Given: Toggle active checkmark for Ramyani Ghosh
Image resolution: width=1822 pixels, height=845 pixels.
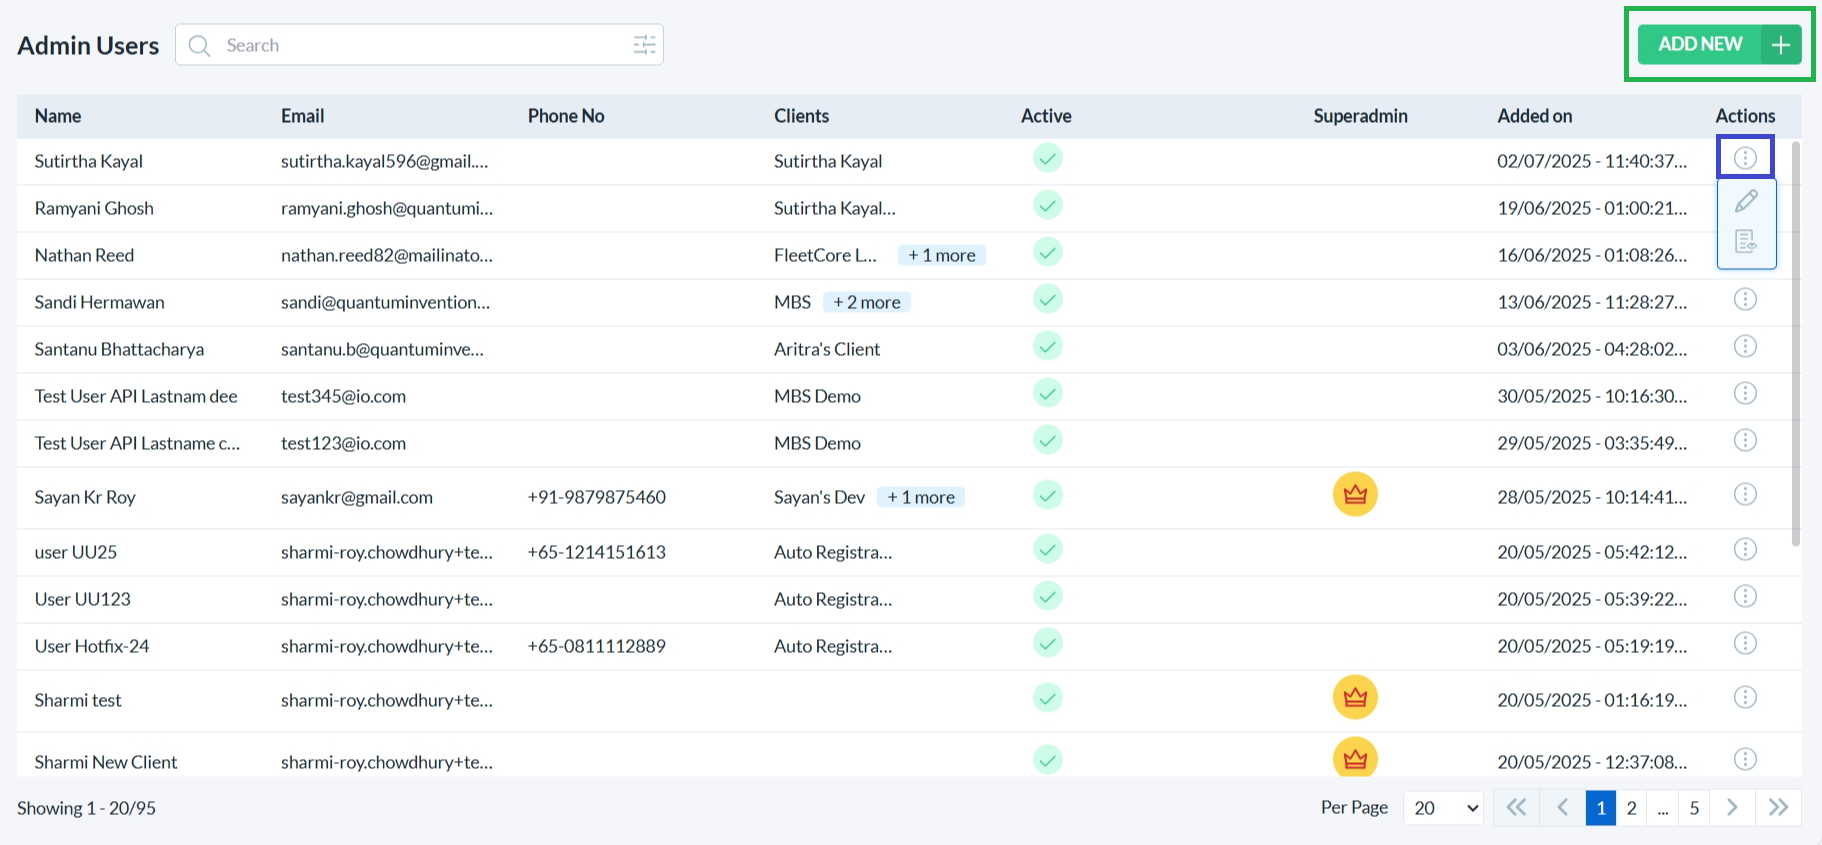Looking at the screenshot, I should coord(1047,206).
